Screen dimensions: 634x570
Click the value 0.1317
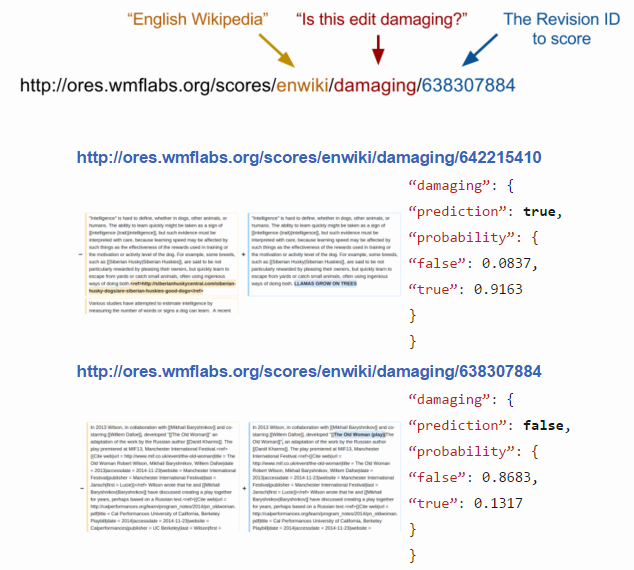(498, 503)
